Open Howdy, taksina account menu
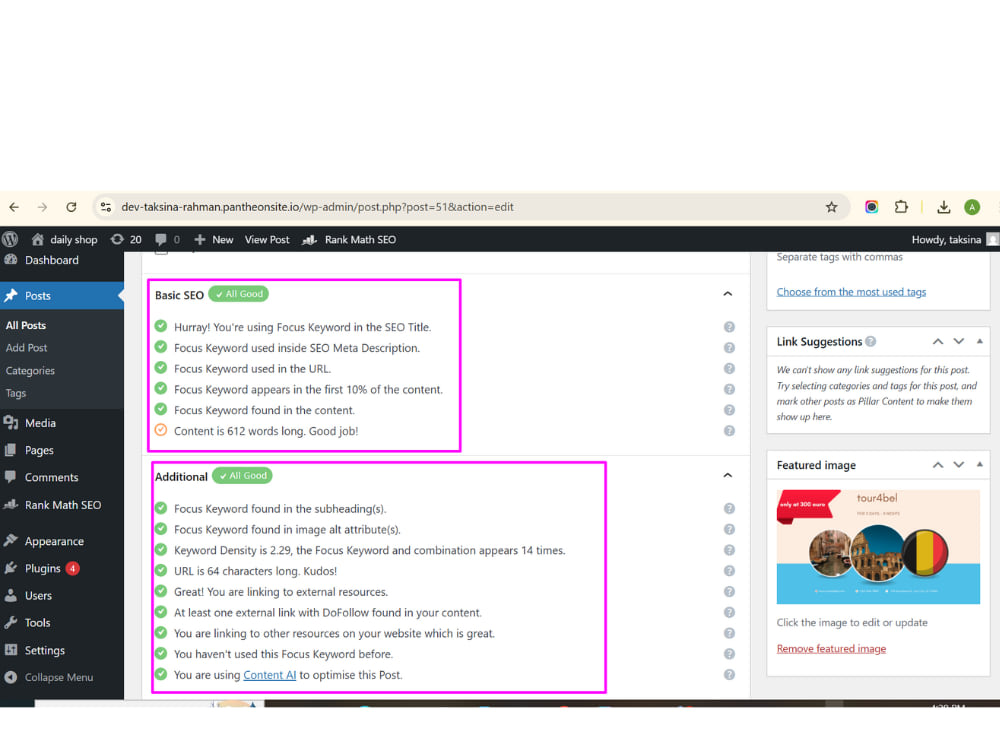 pos(954,240)
